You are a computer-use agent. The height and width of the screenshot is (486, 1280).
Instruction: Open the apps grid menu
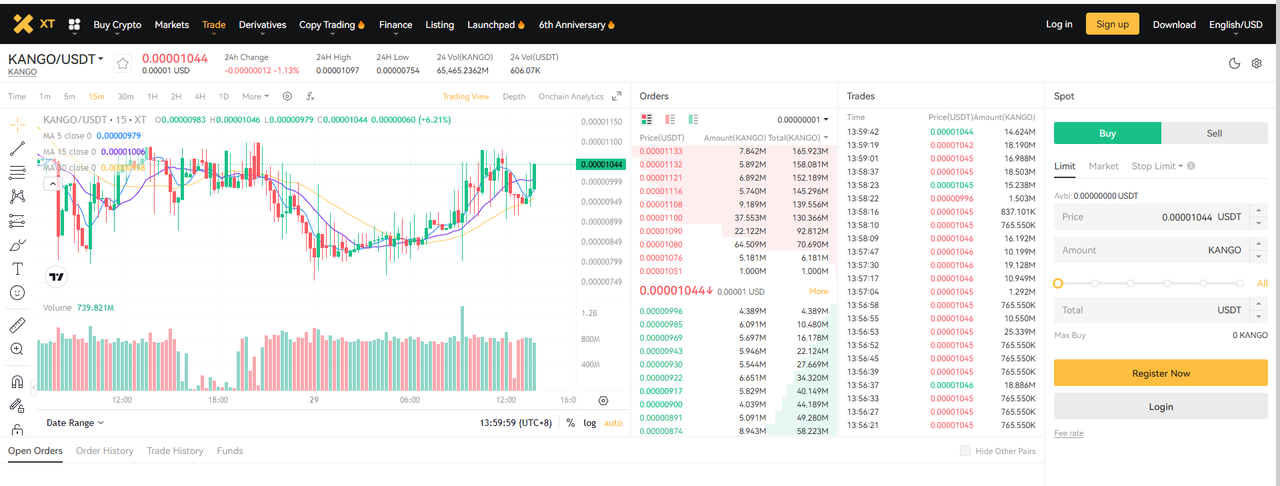(x=74, y=24)
